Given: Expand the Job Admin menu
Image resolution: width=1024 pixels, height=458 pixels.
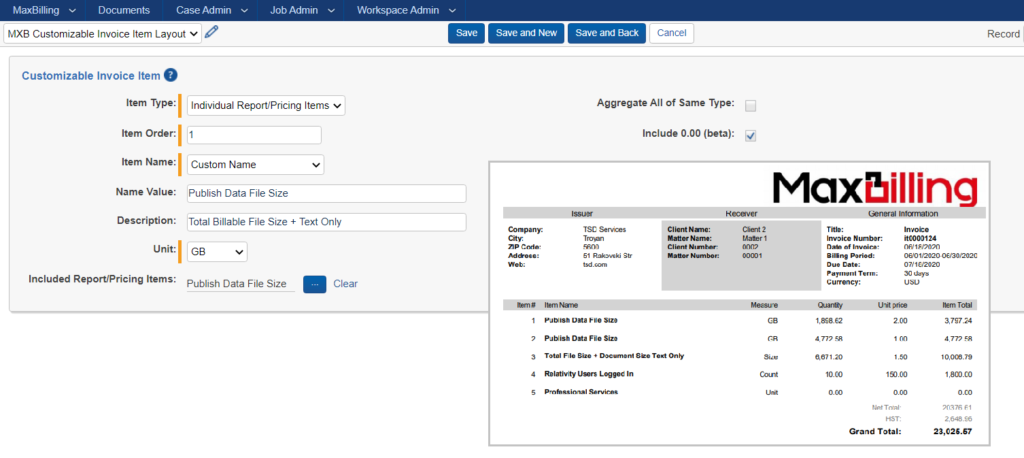Looking at the screenshot, I should [301, 10].
